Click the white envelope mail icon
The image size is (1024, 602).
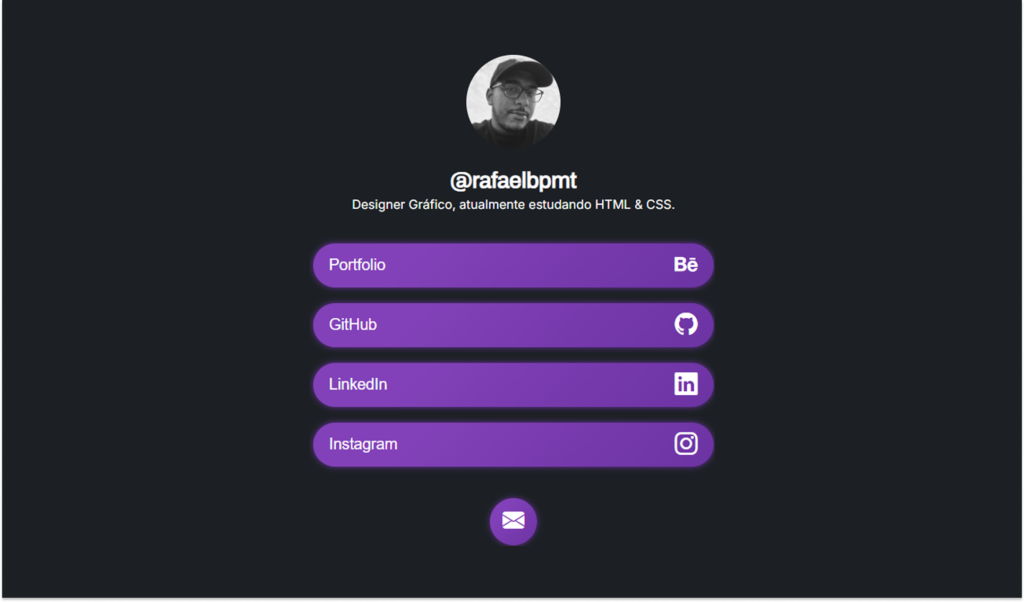pyautogui.click(x=513, y=520)
